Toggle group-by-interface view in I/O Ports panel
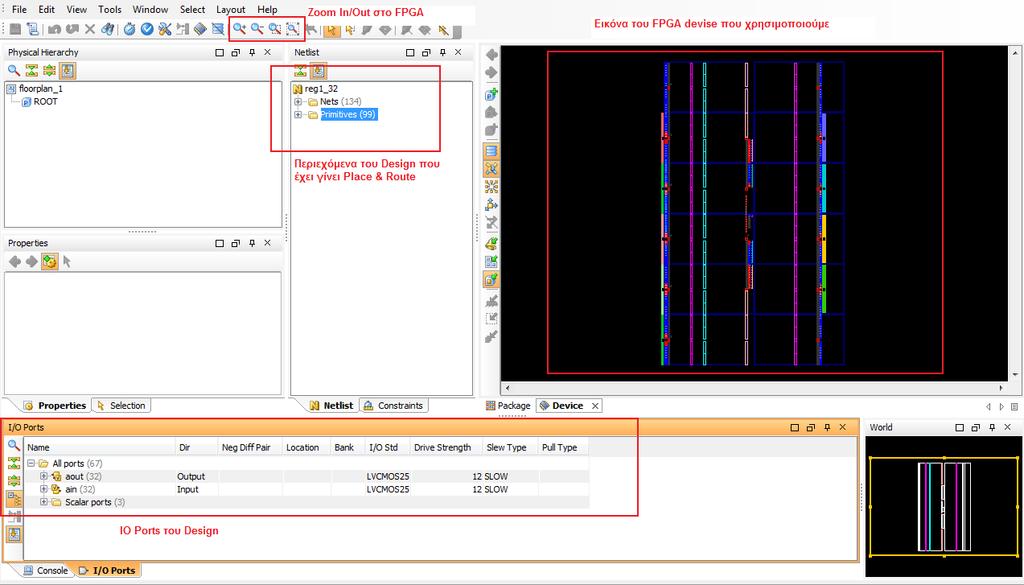The height and width of the screenshot is (585, 1024). [14, 499]
